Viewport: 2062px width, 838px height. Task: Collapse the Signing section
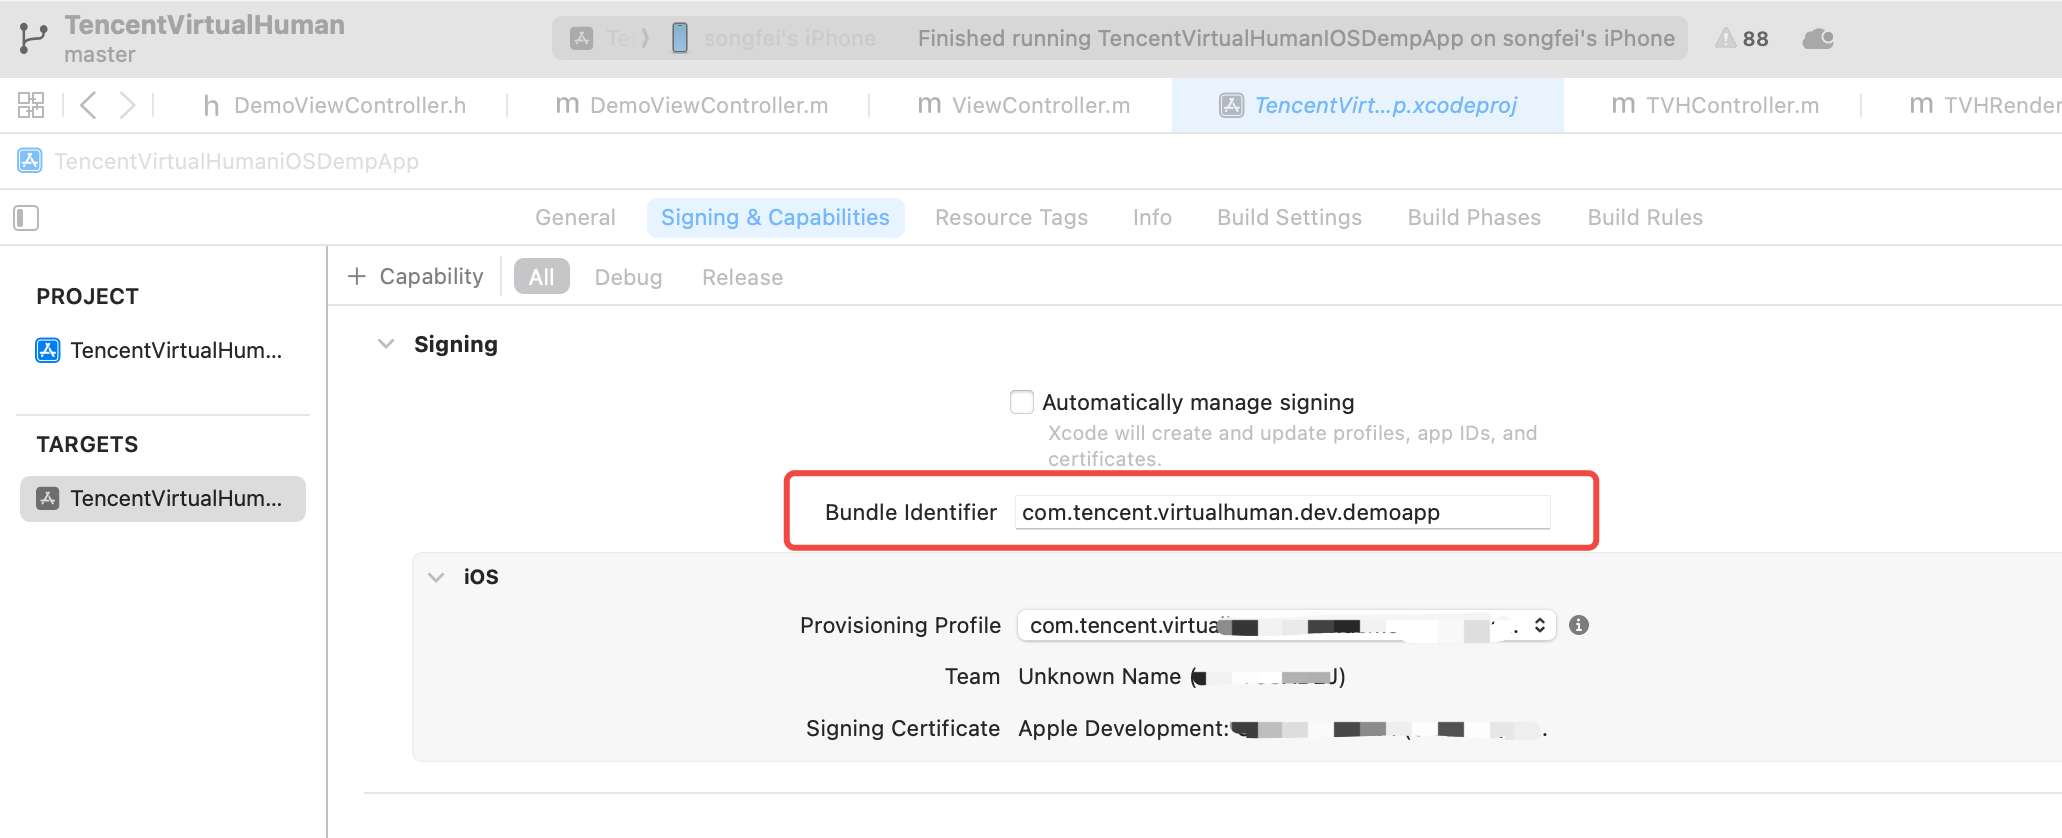point(386,344)
